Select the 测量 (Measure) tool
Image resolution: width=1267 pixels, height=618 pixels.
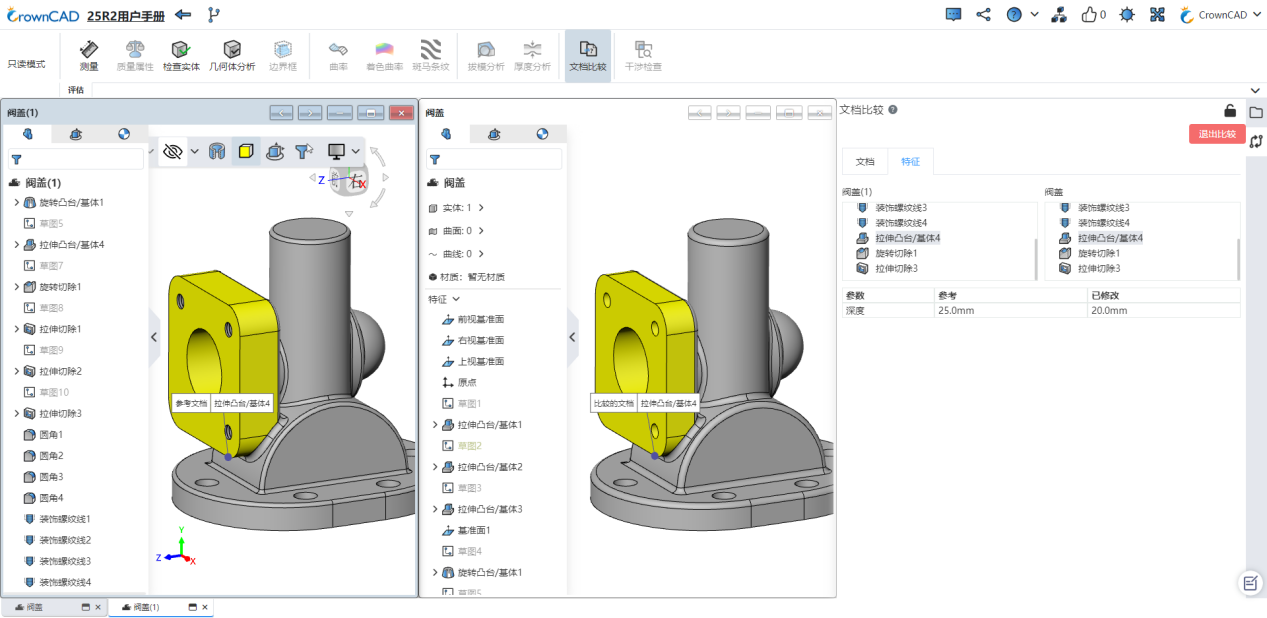click(x=89, y=55)
